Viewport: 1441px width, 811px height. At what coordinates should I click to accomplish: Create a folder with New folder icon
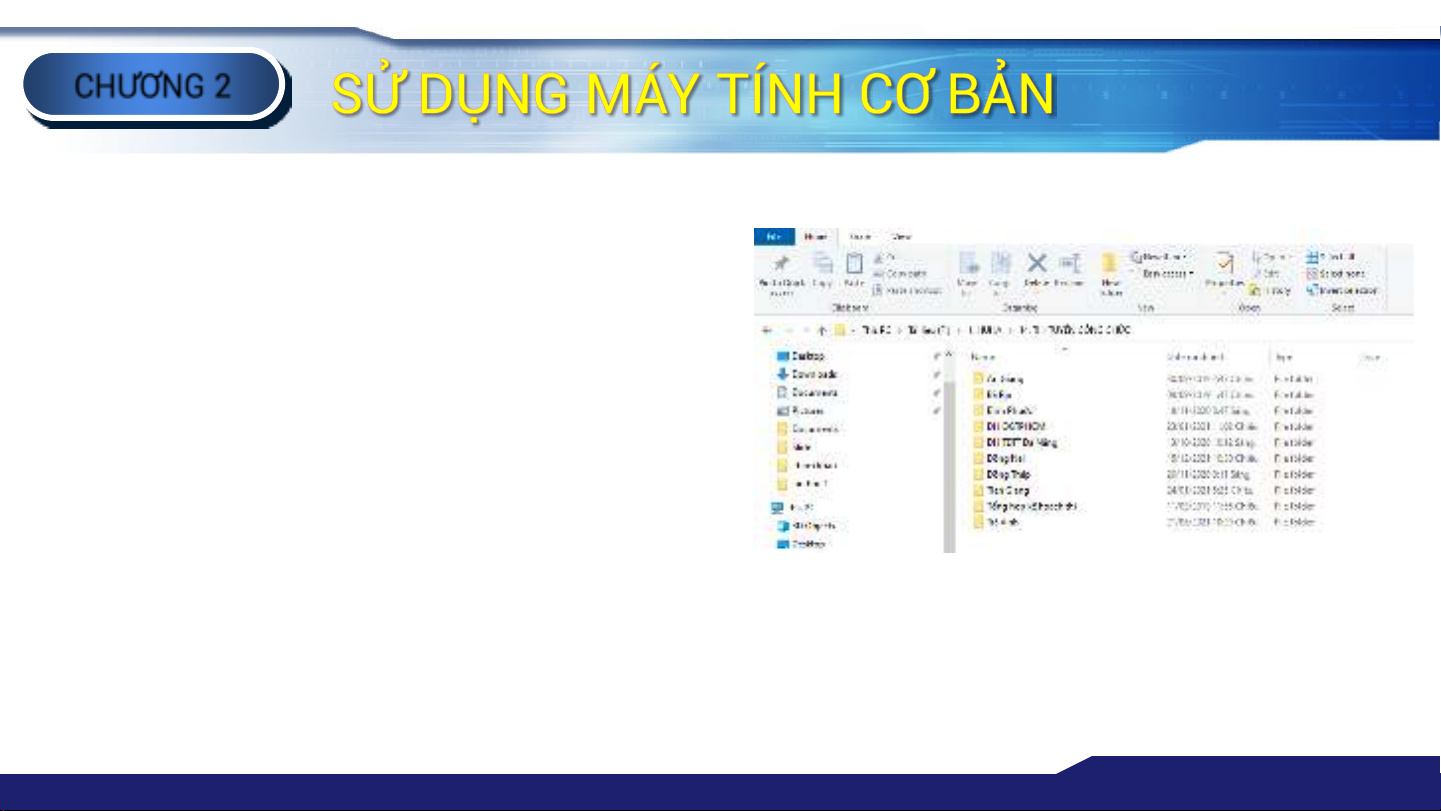[1110, 264]
